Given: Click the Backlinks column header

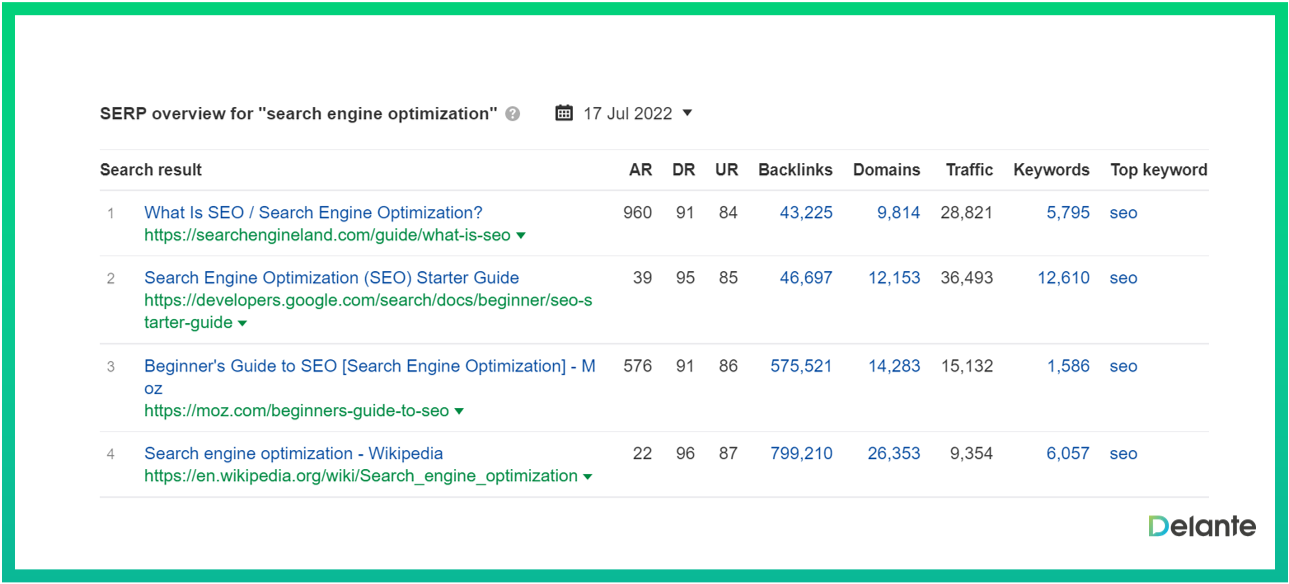Looking at the screenshot, I should 795,170.
